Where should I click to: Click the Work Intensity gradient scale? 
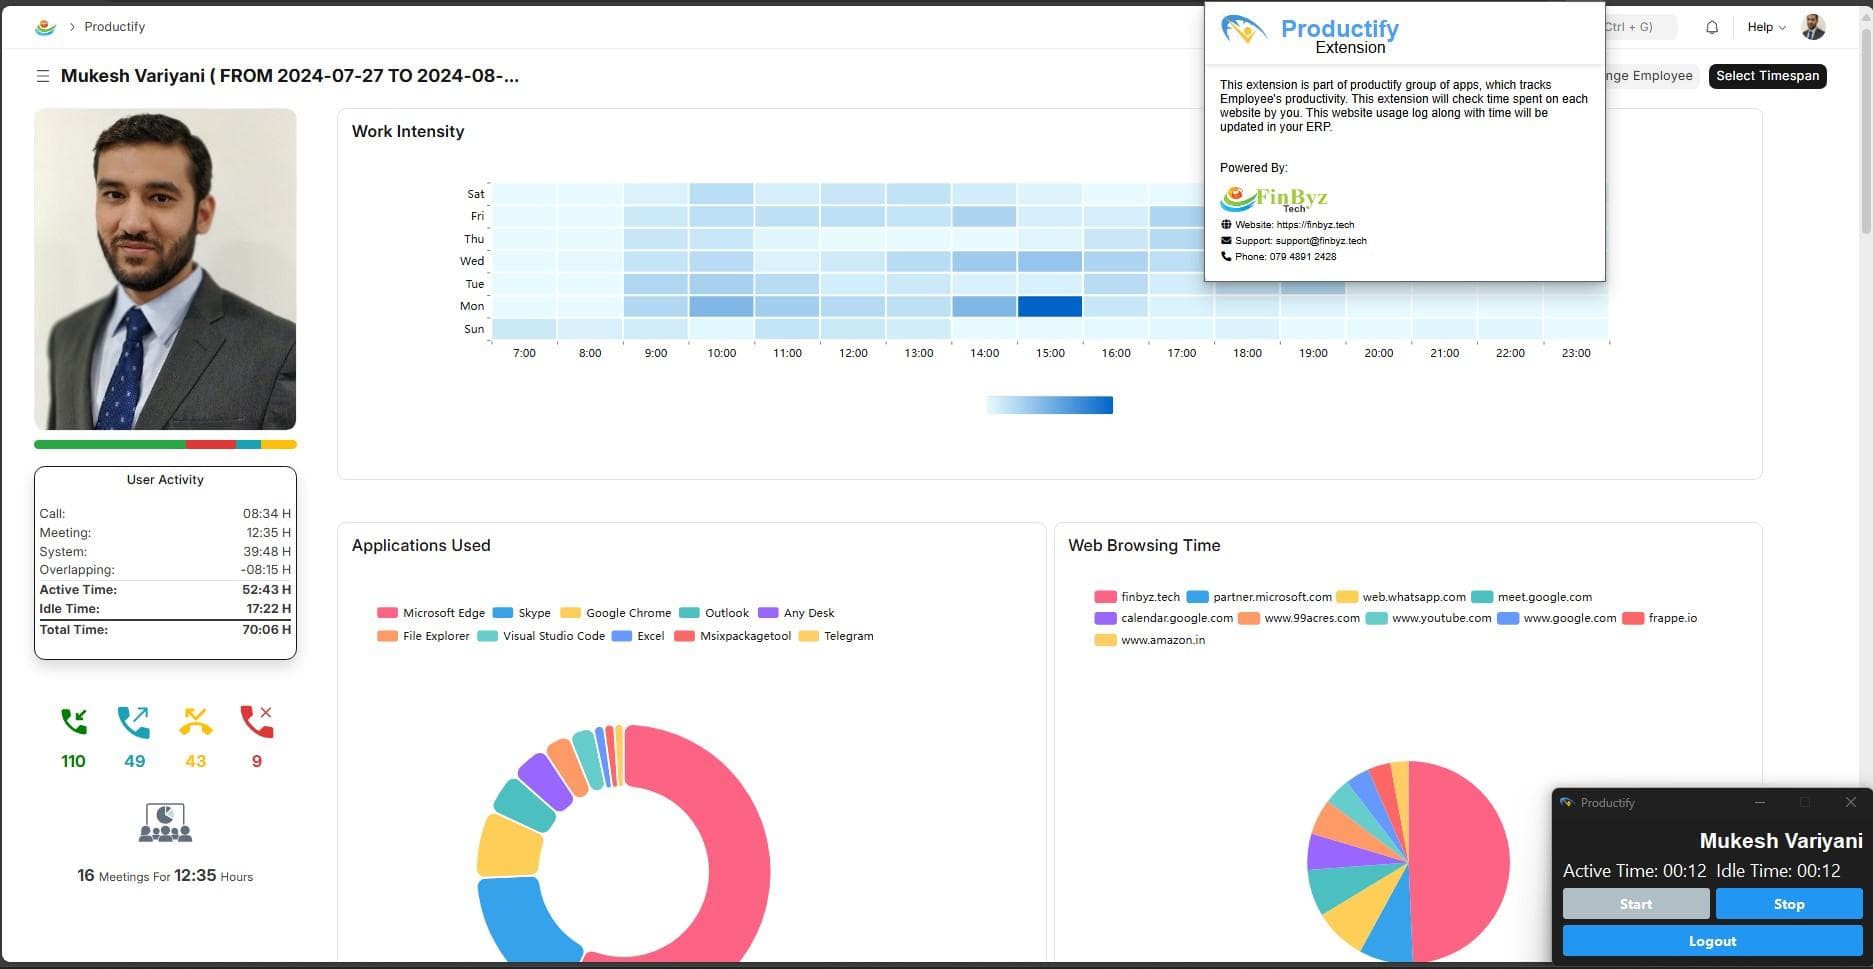coord(1049,404)
